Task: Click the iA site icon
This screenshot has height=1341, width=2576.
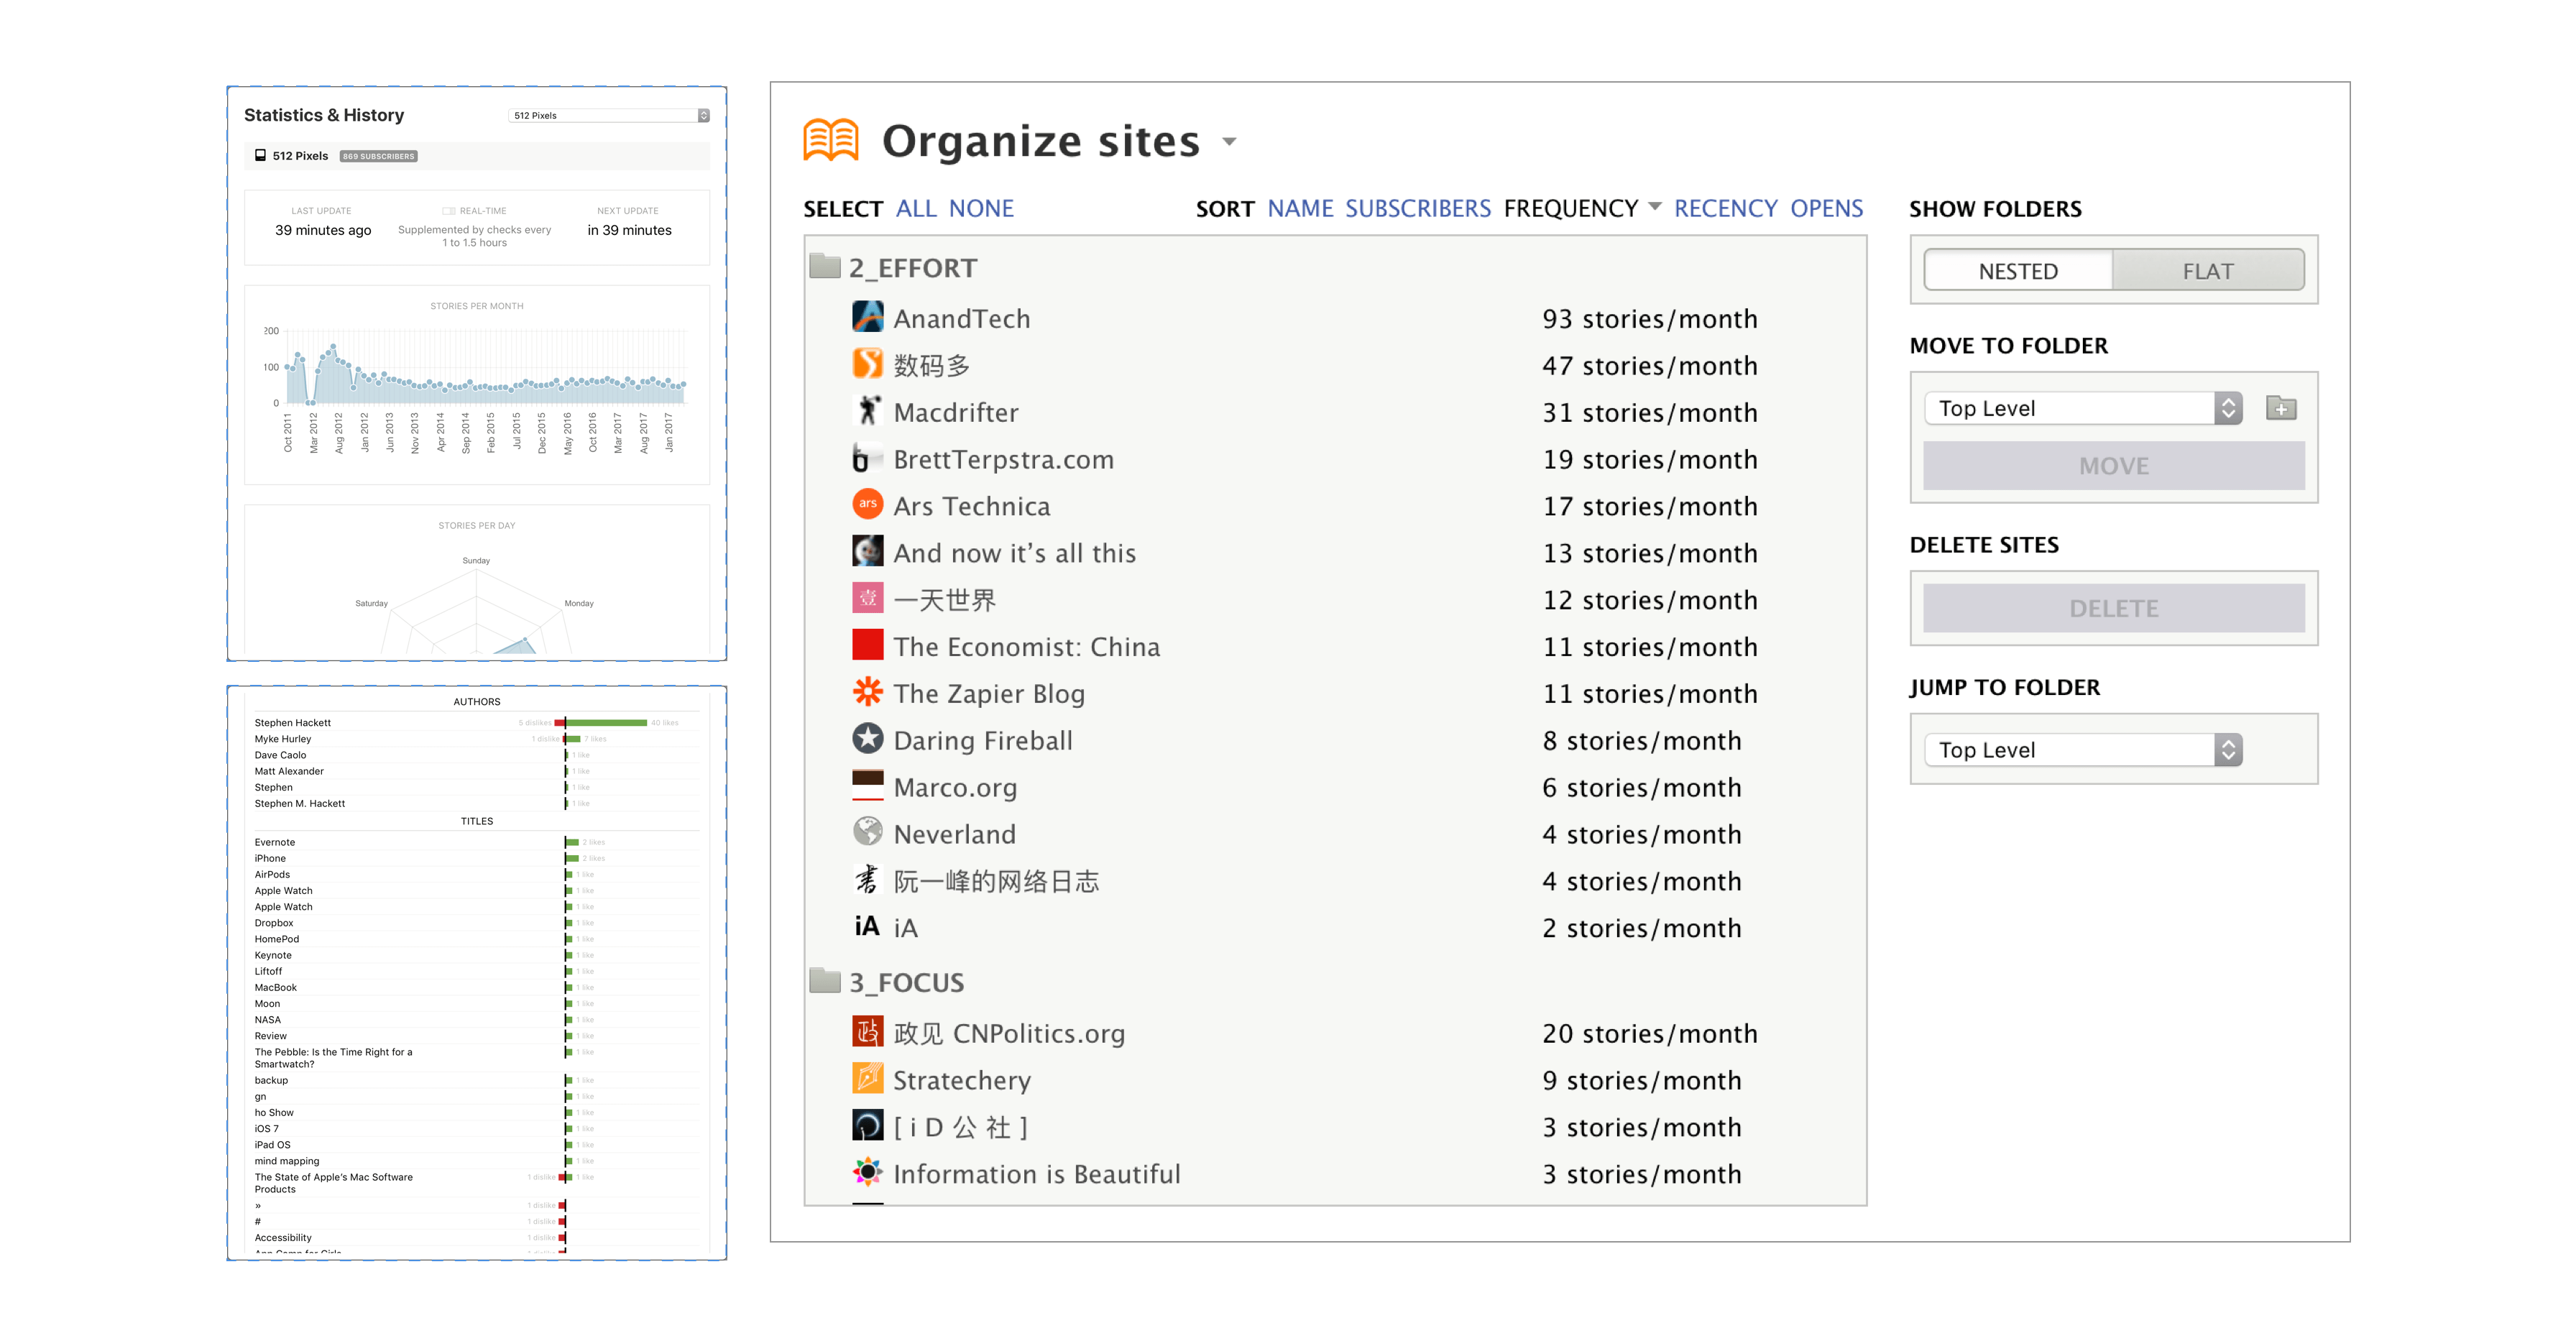Action: point(864,927)
